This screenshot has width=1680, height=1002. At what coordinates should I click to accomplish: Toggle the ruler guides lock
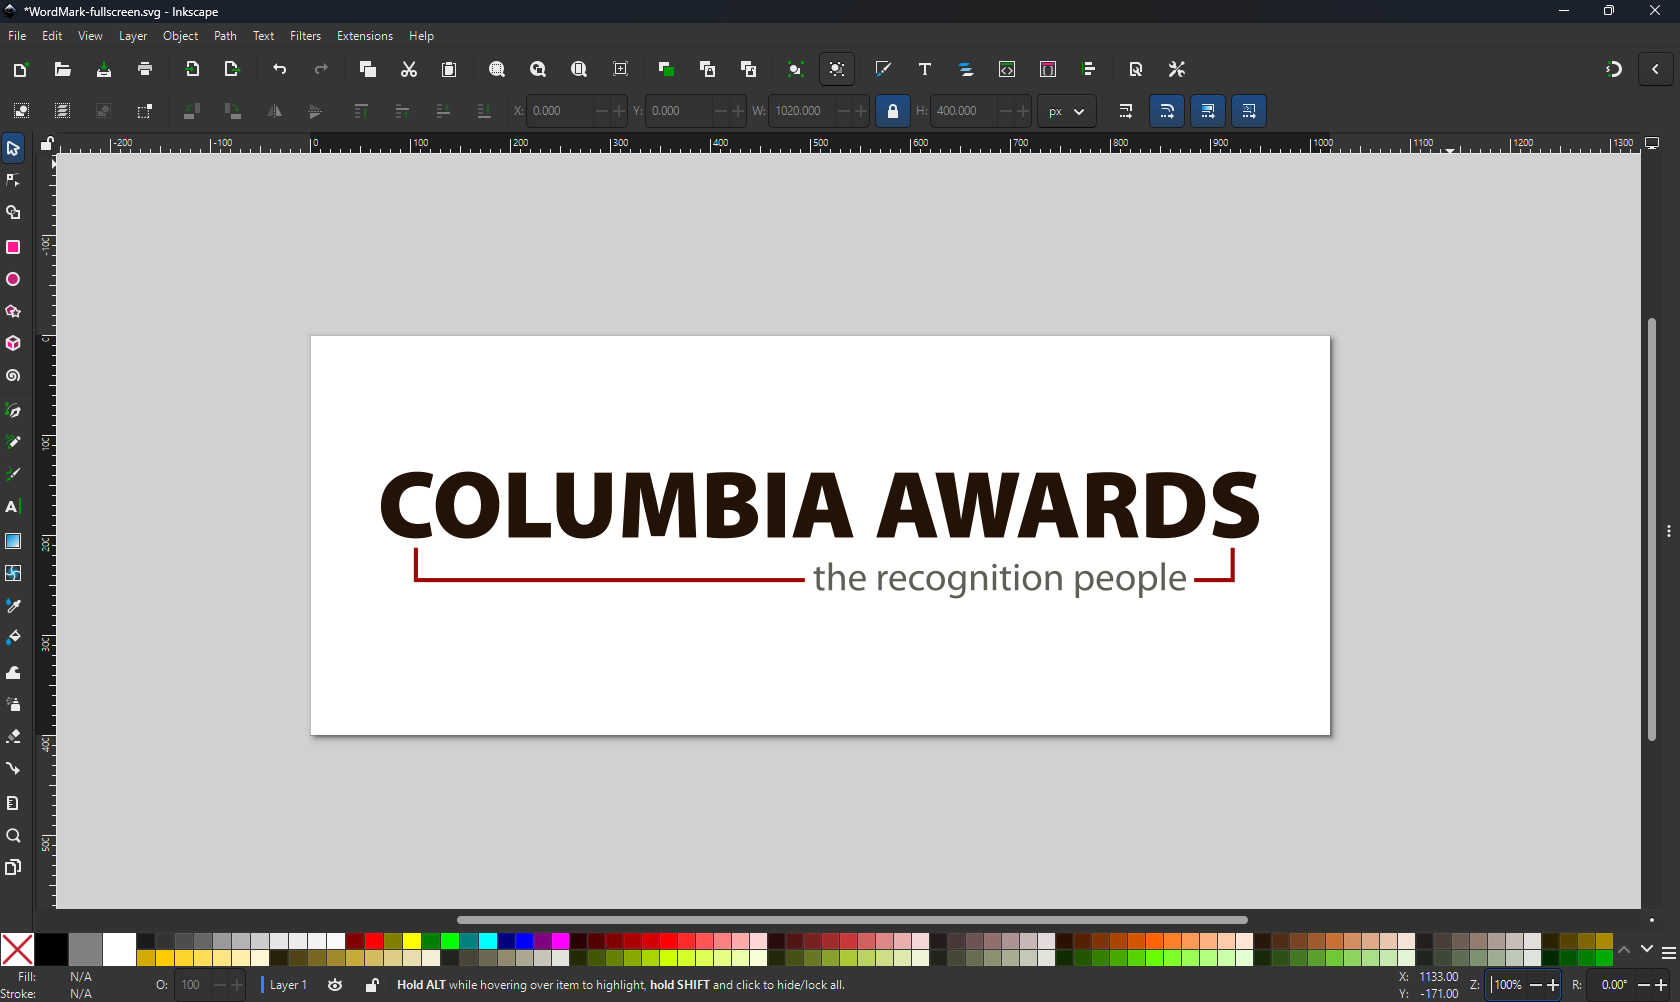47,144
